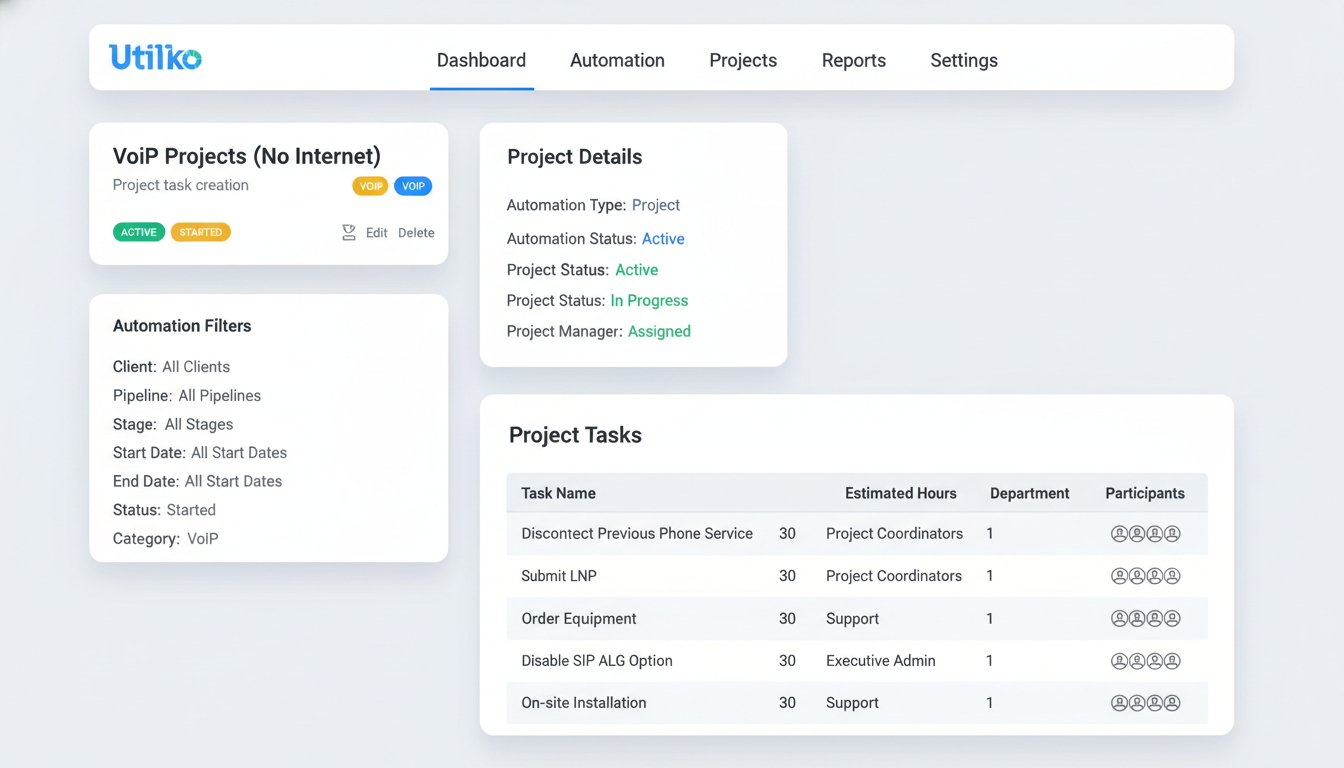Click participant icons for Order Equipment row

(1145, 619)
